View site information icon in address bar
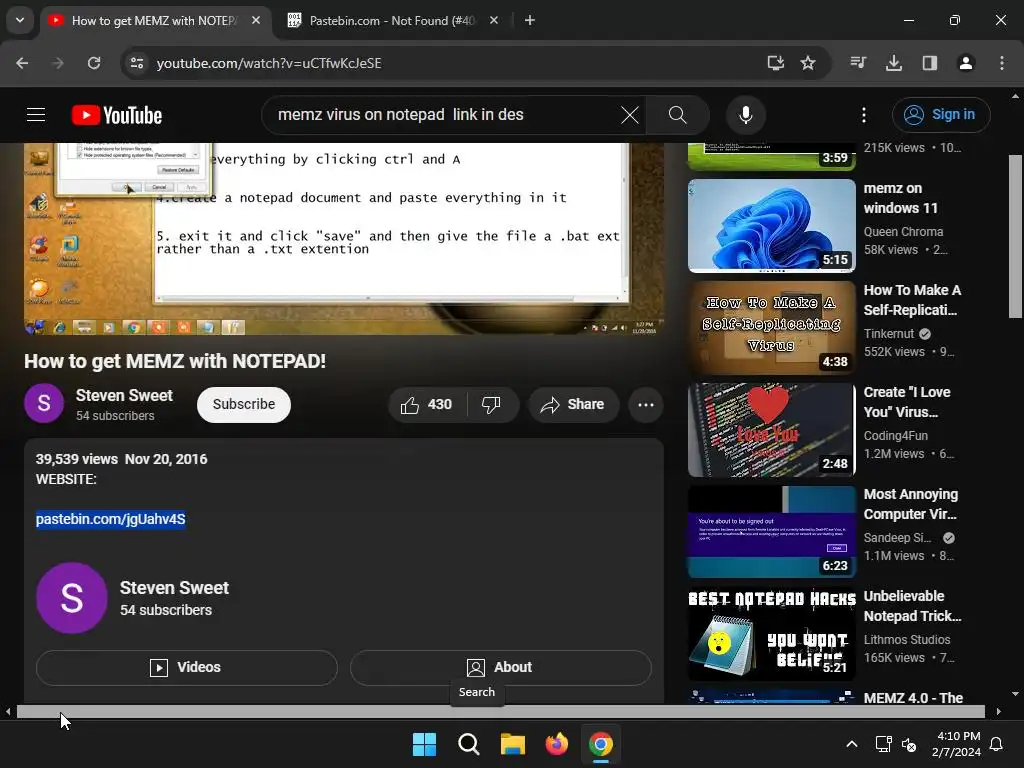Image resolution: width=1024 pixels, height=768 pixels. click(136, 63)
